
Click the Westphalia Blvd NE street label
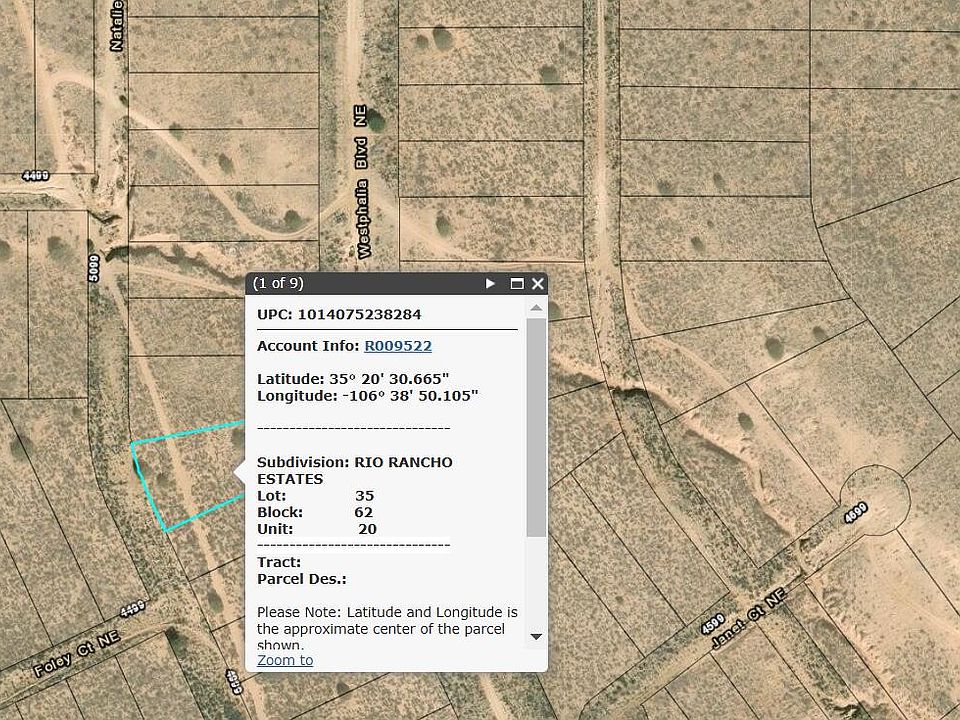(362, 182)
